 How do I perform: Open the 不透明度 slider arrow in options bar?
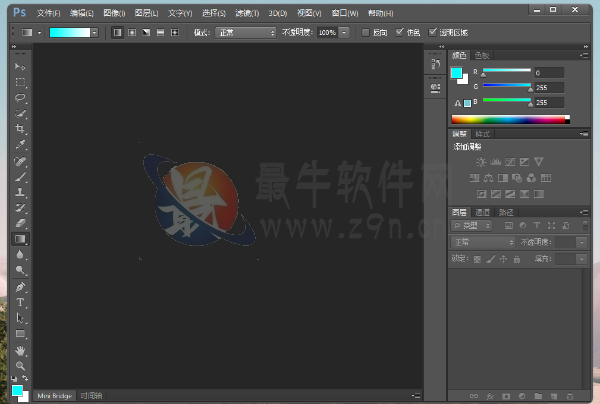[344, 33]
